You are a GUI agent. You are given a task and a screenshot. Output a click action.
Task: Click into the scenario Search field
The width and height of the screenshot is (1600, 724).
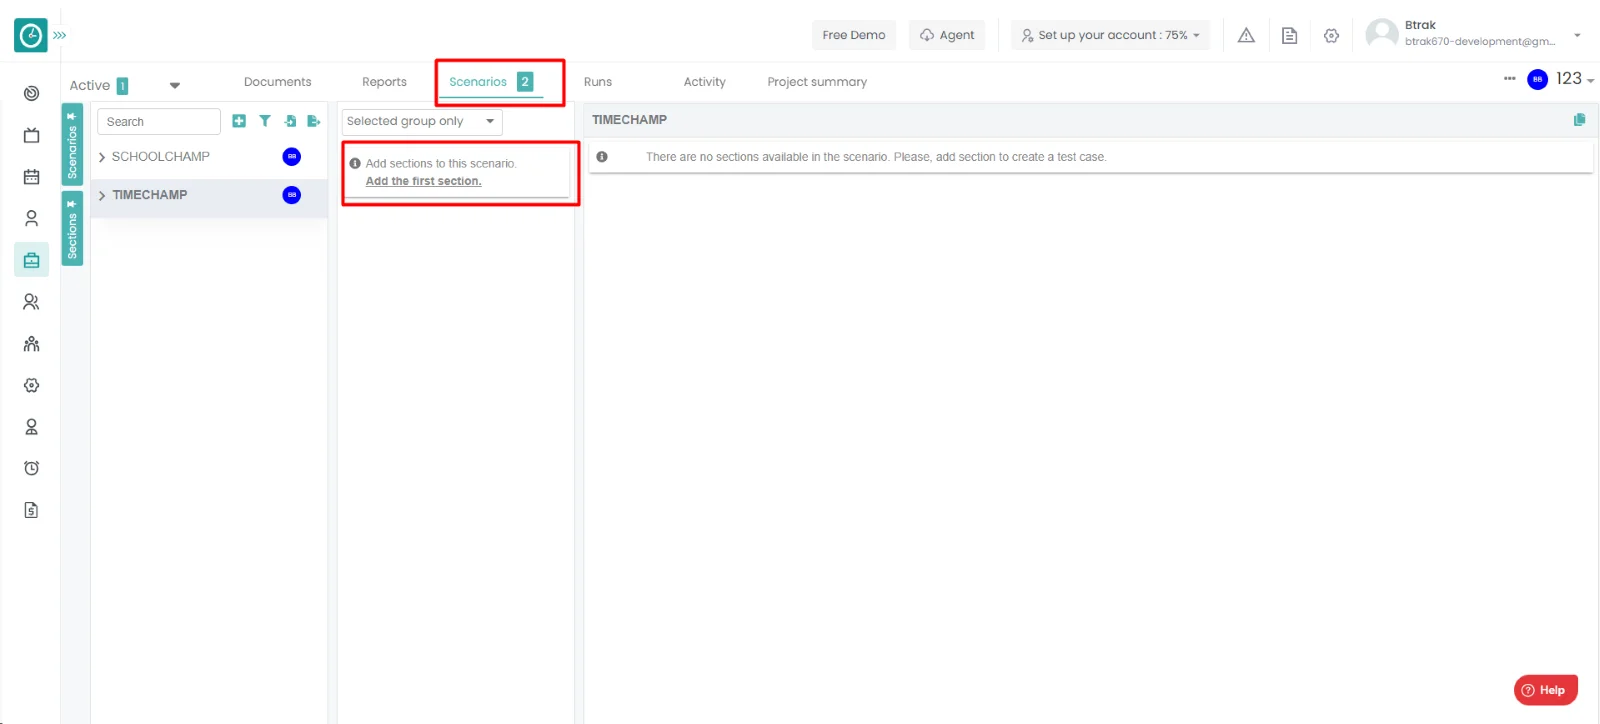coord(158,121)
